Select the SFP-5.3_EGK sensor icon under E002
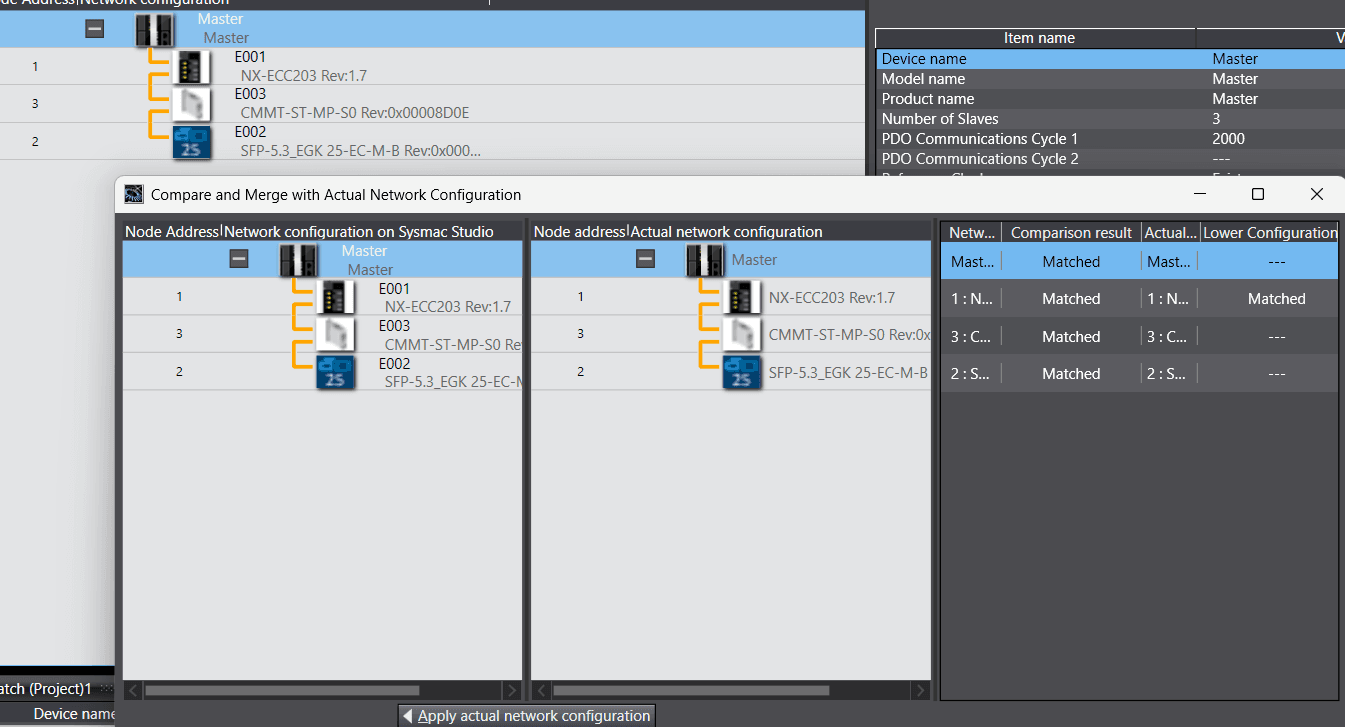The width and height of the screenshot is (1345, 727). [x=335, y=372]
